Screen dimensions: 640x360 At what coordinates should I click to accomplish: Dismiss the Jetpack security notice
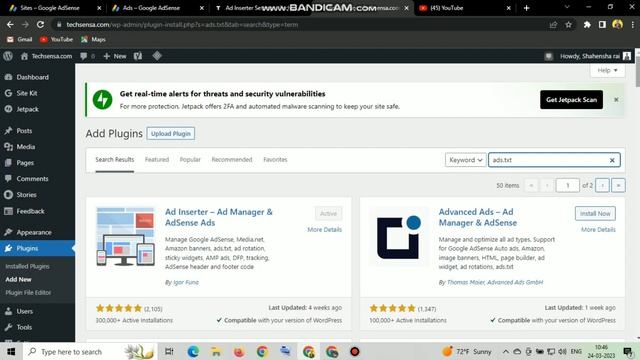(616, 100)
